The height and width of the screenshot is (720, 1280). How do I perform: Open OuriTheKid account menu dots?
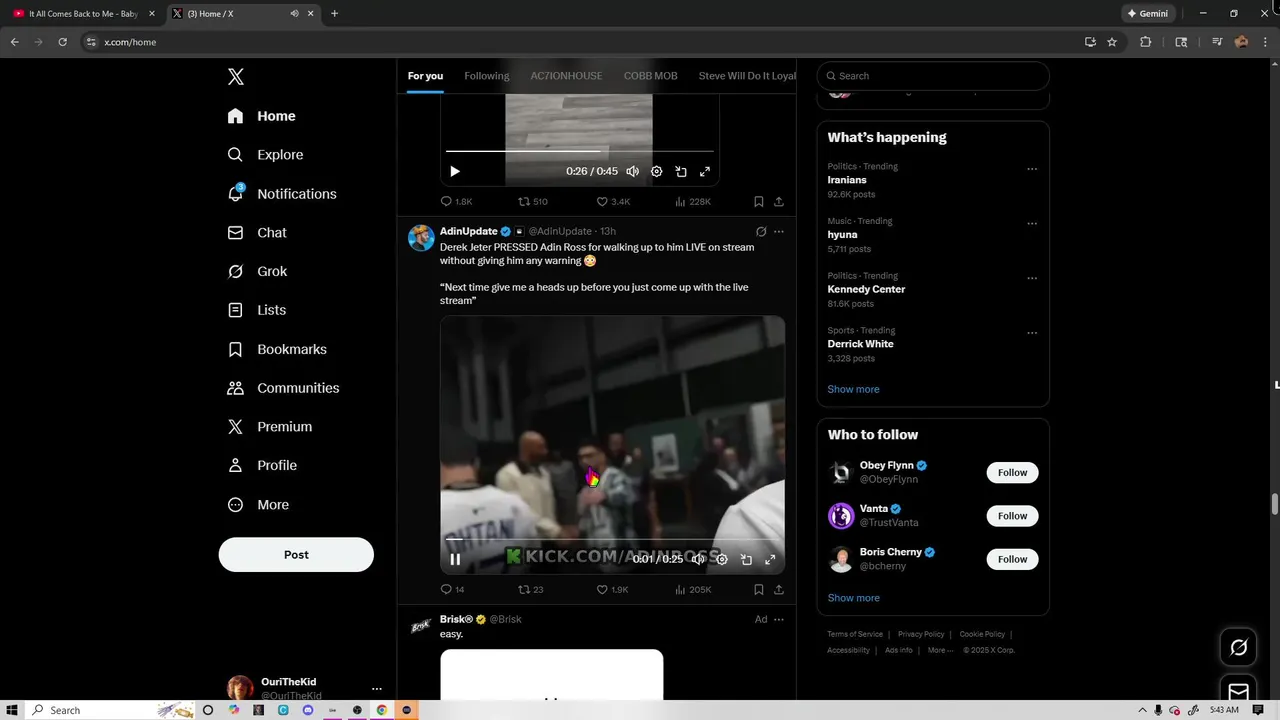(x=377, y=689)
